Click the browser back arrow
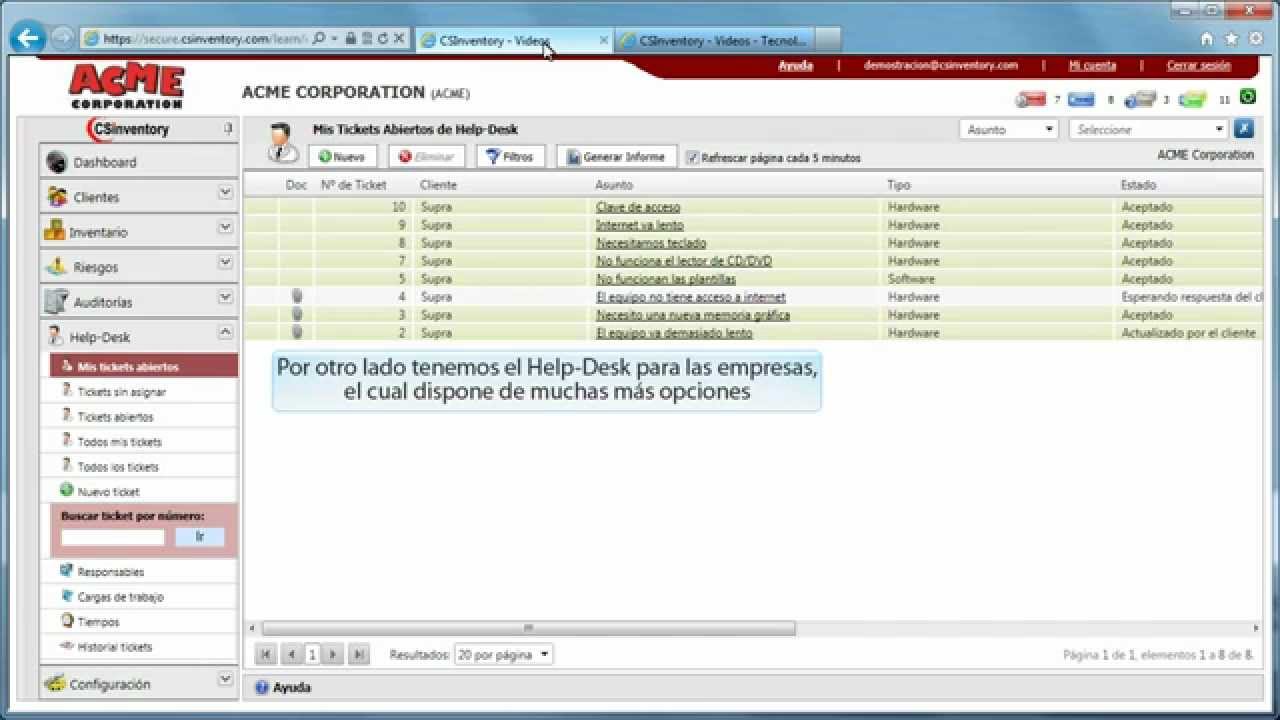This screenshot has height=720, width=1280. [x=28, y=38]
